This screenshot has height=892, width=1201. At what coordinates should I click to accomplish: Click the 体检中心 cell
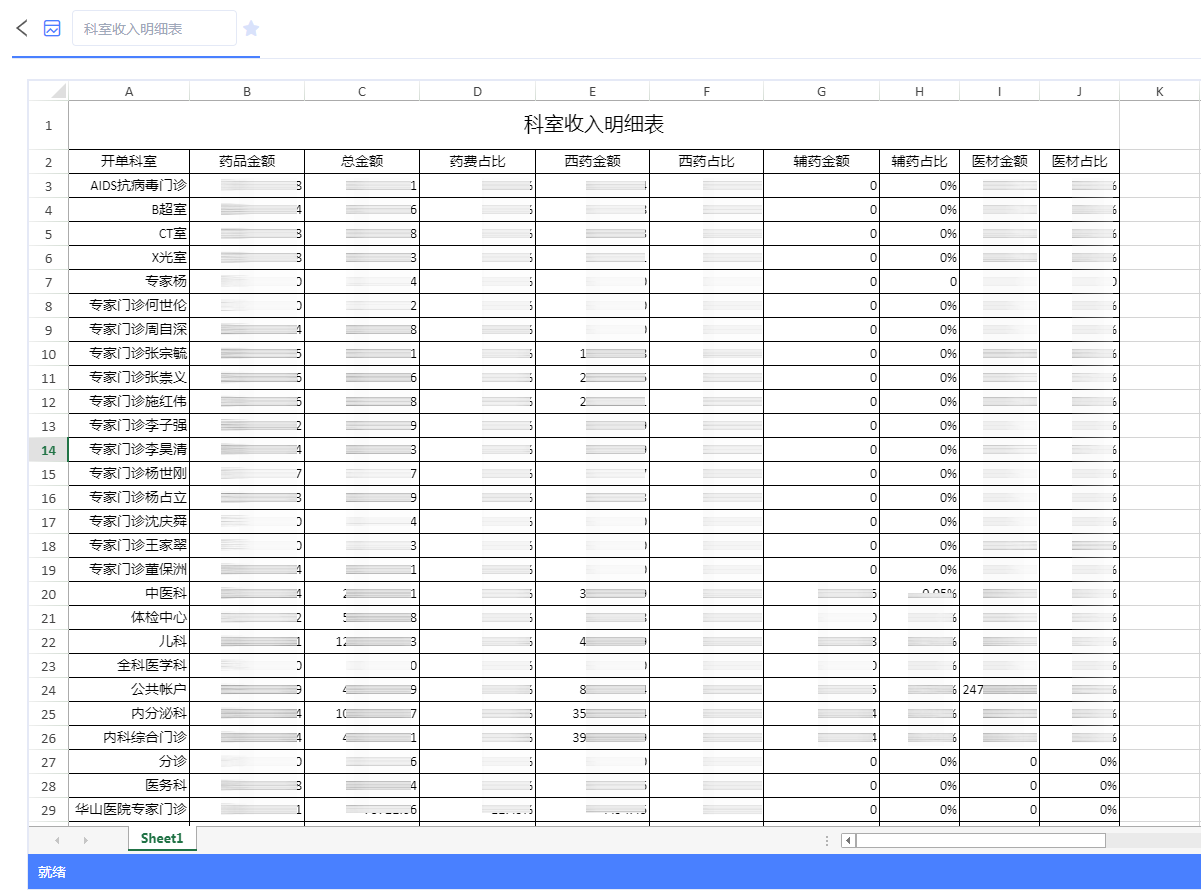coord(129,617)
